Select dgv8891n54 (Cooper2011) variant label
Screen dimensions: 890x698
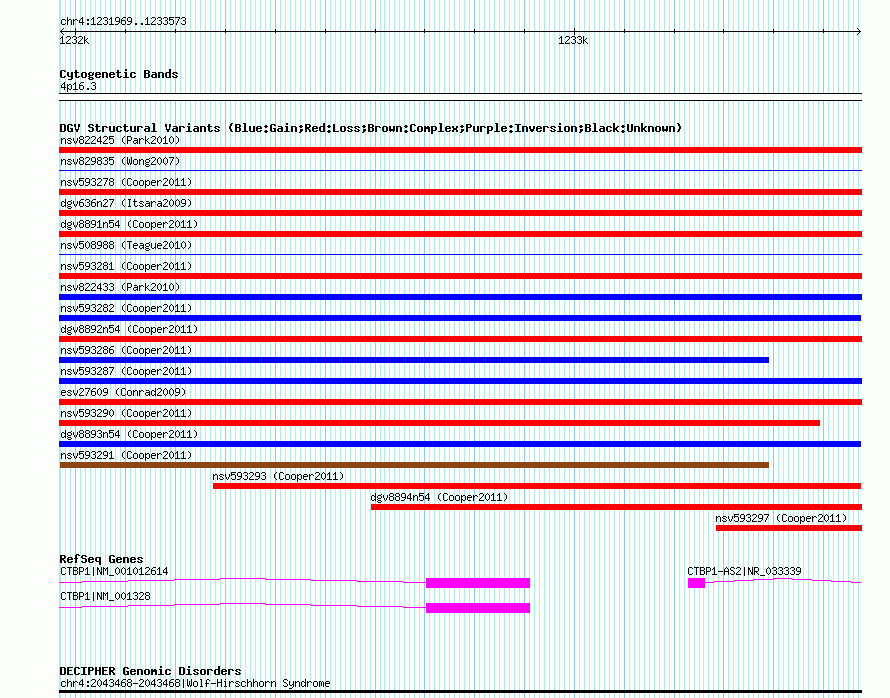tap(129, 224)
